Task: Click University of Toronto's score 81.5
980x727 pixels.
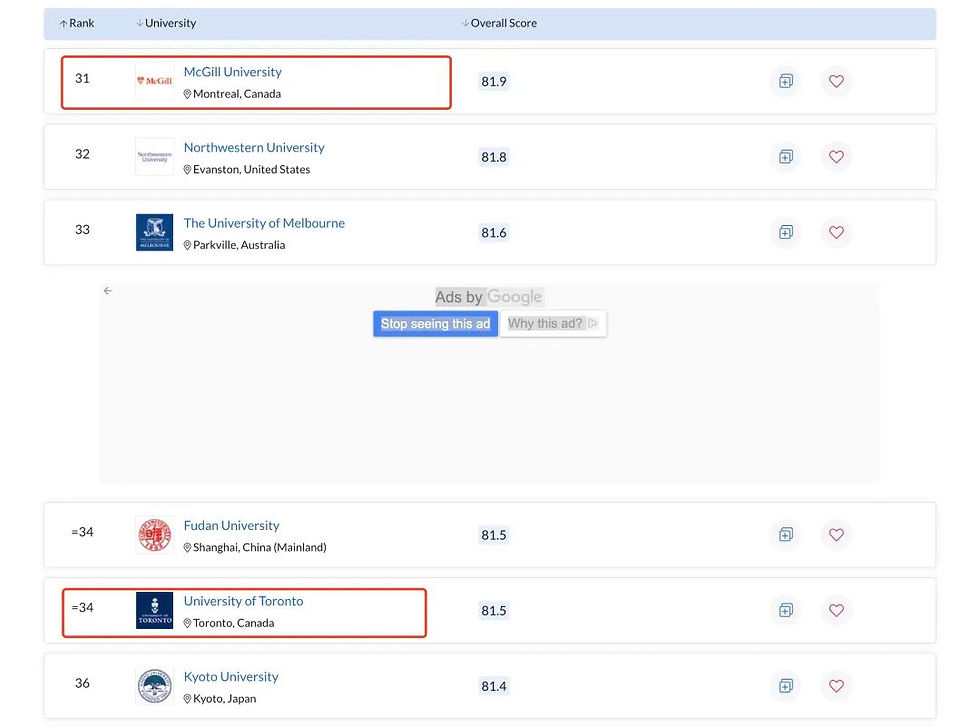Action: 494,611
